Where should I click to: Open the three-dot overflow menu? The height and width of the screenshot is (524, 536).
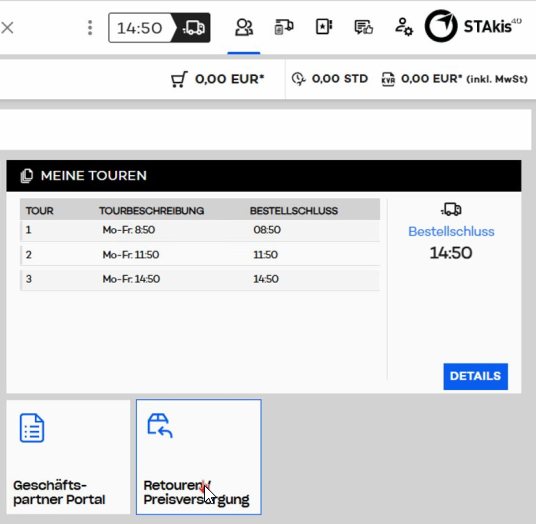click(90, 28)
